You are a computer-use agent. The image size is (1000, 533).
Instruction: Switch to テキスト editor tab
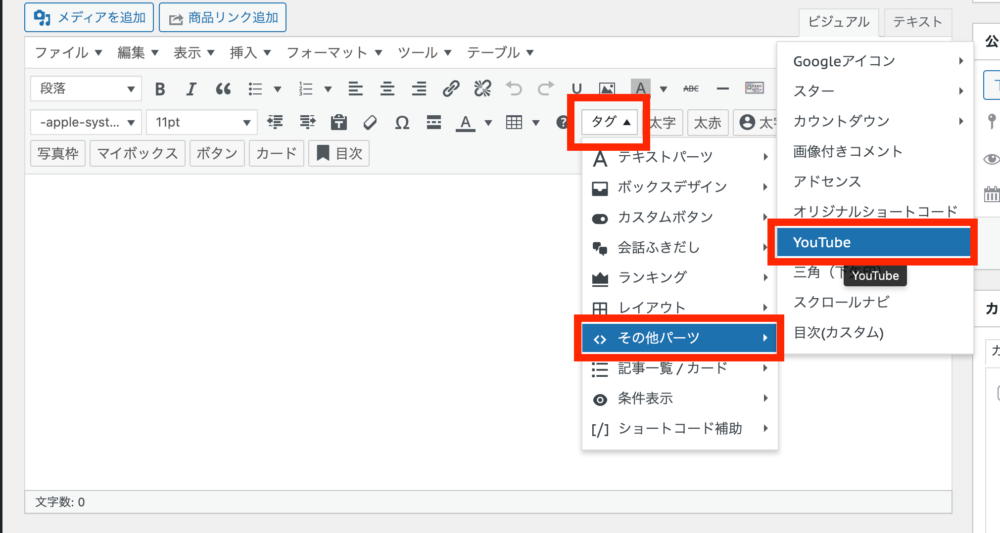click(917, 22)
